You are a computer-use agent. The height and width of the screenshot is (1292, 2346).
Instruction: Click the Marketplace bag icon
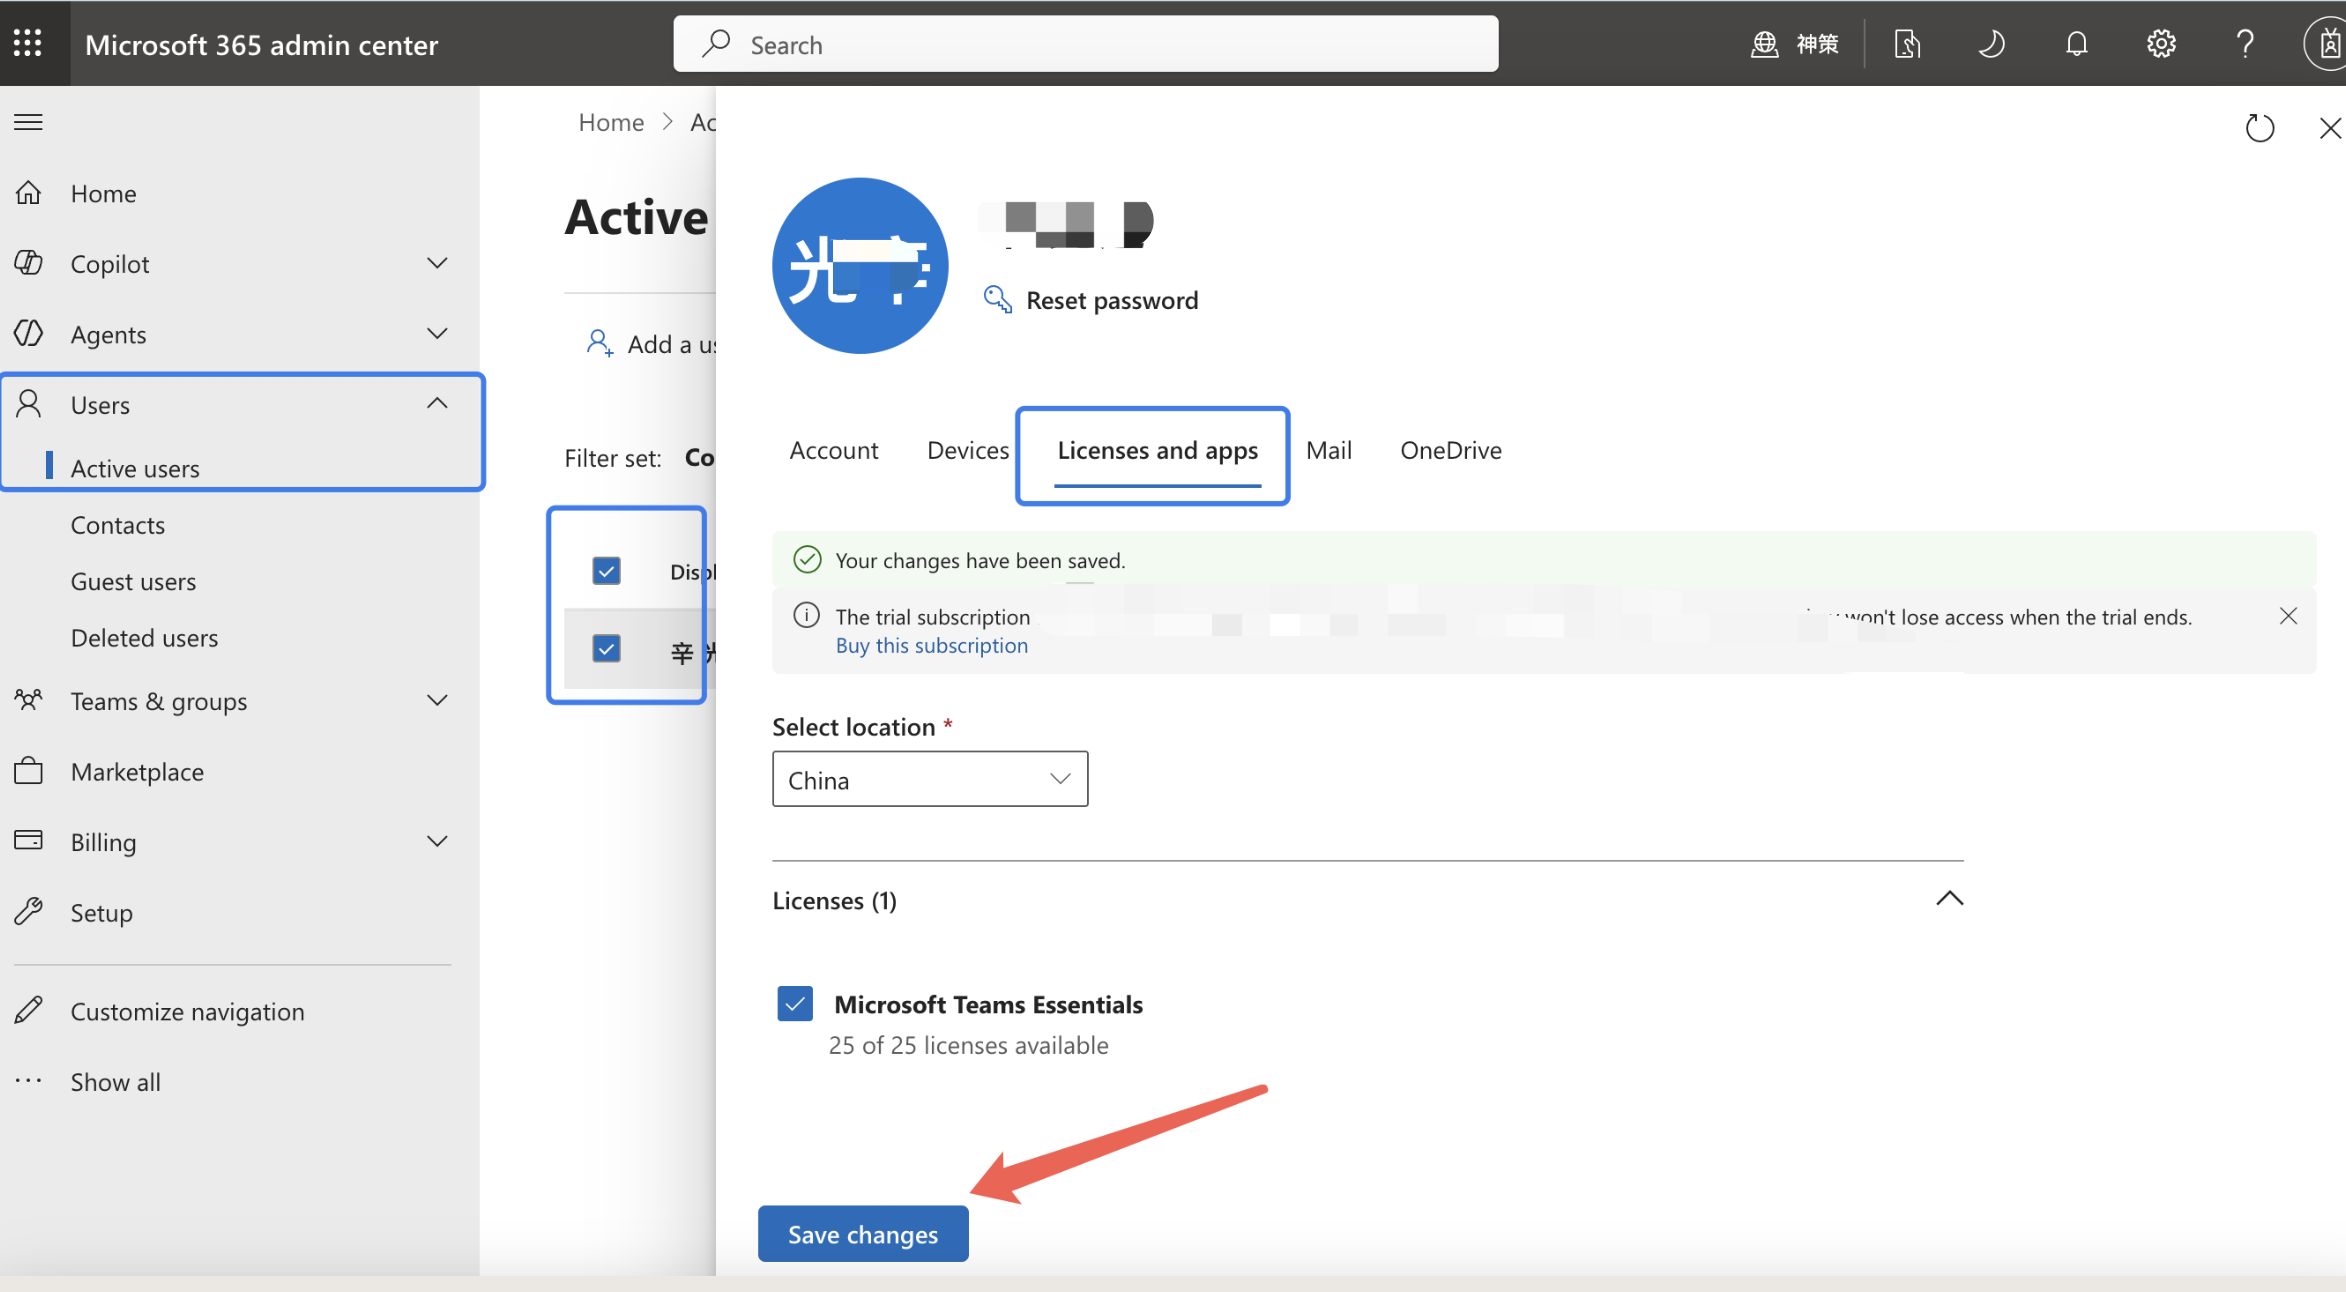coord(29,770)
